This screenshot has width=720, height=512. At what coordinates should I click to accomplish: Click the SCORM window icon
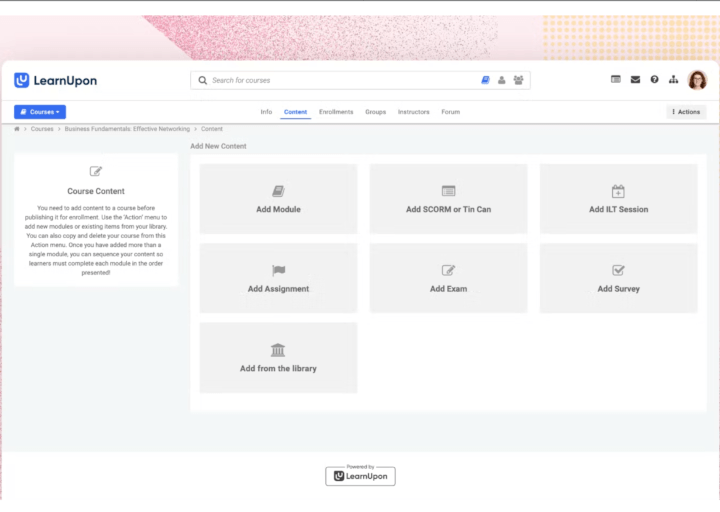coord(449,191)
